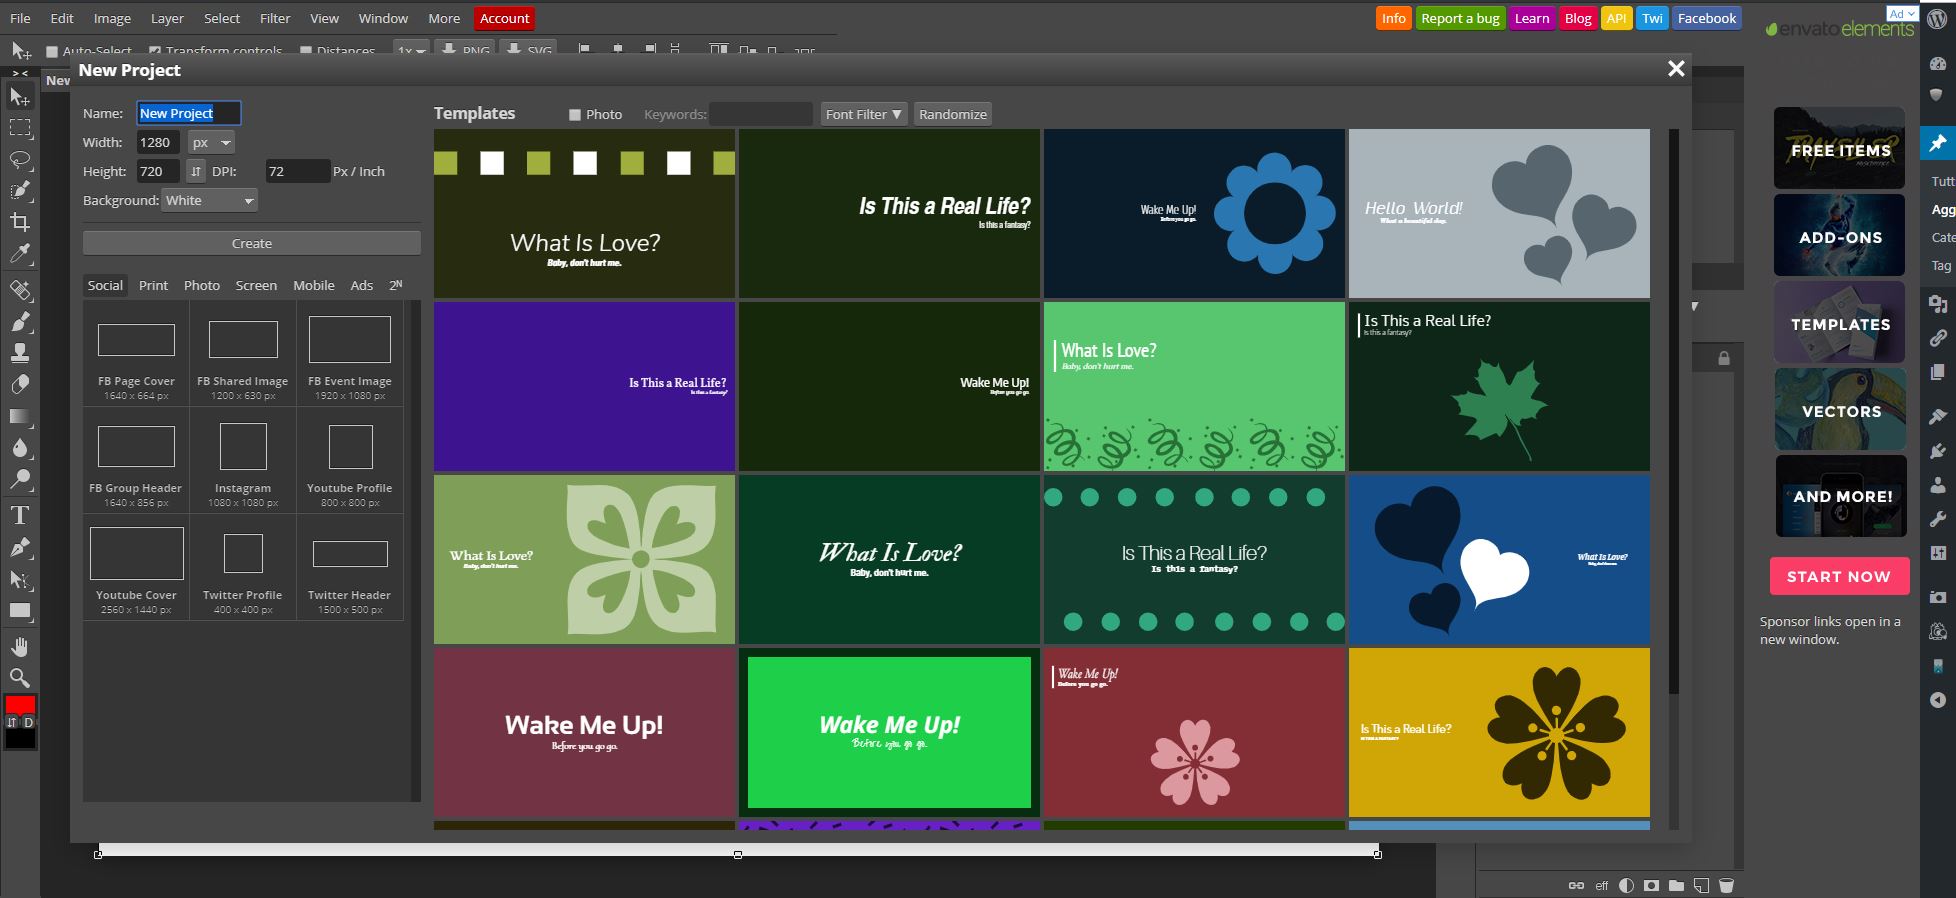Viewport: 1956px width, 898px height.
Task: Click the DPI input field
Action: click(297, 171)
